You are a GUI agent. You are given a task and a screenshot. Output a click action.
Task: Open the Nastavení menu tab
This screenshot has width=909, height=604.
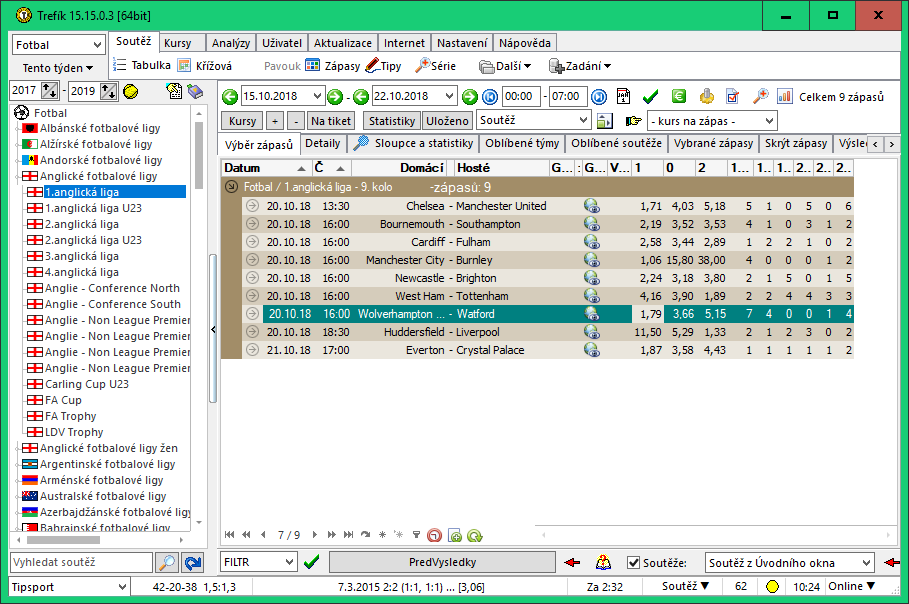click(x=462, y=43)
